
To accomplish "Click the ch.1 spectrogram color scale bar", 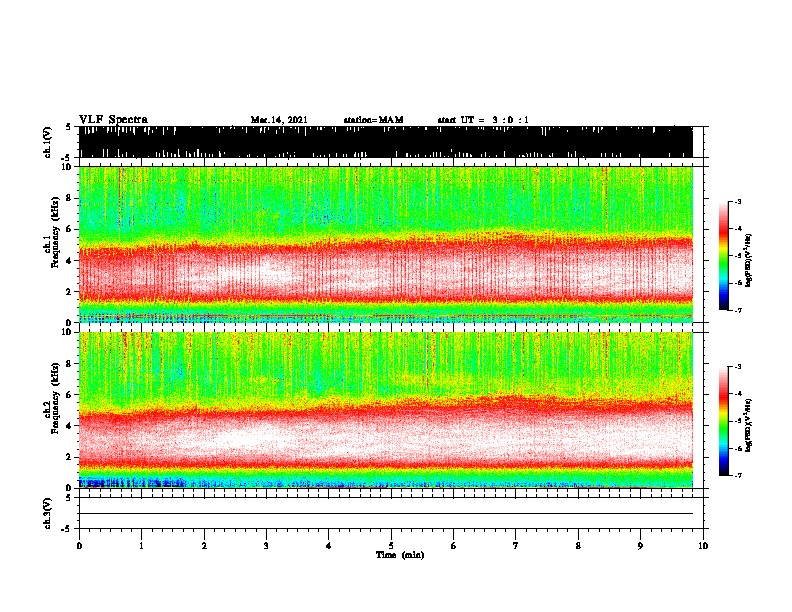I will pos(723,256).
